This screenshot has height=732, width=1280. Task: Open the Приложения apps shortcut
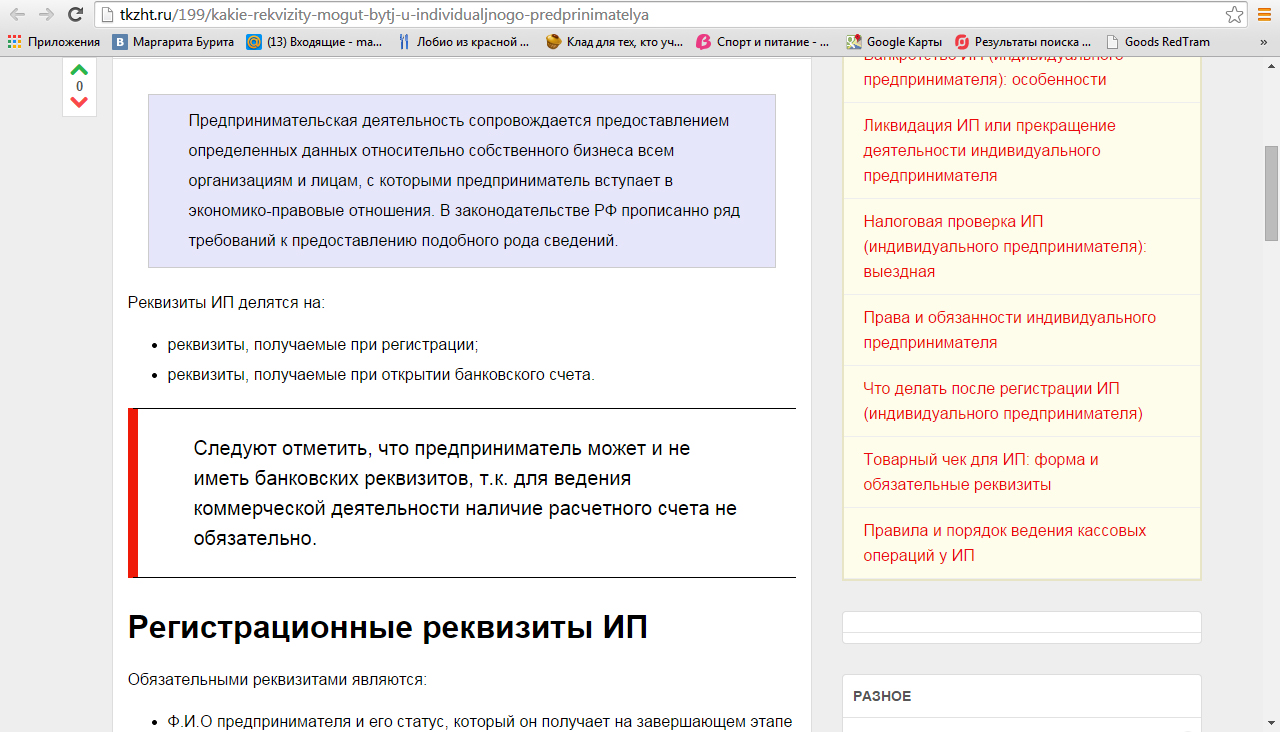point(54,42)
